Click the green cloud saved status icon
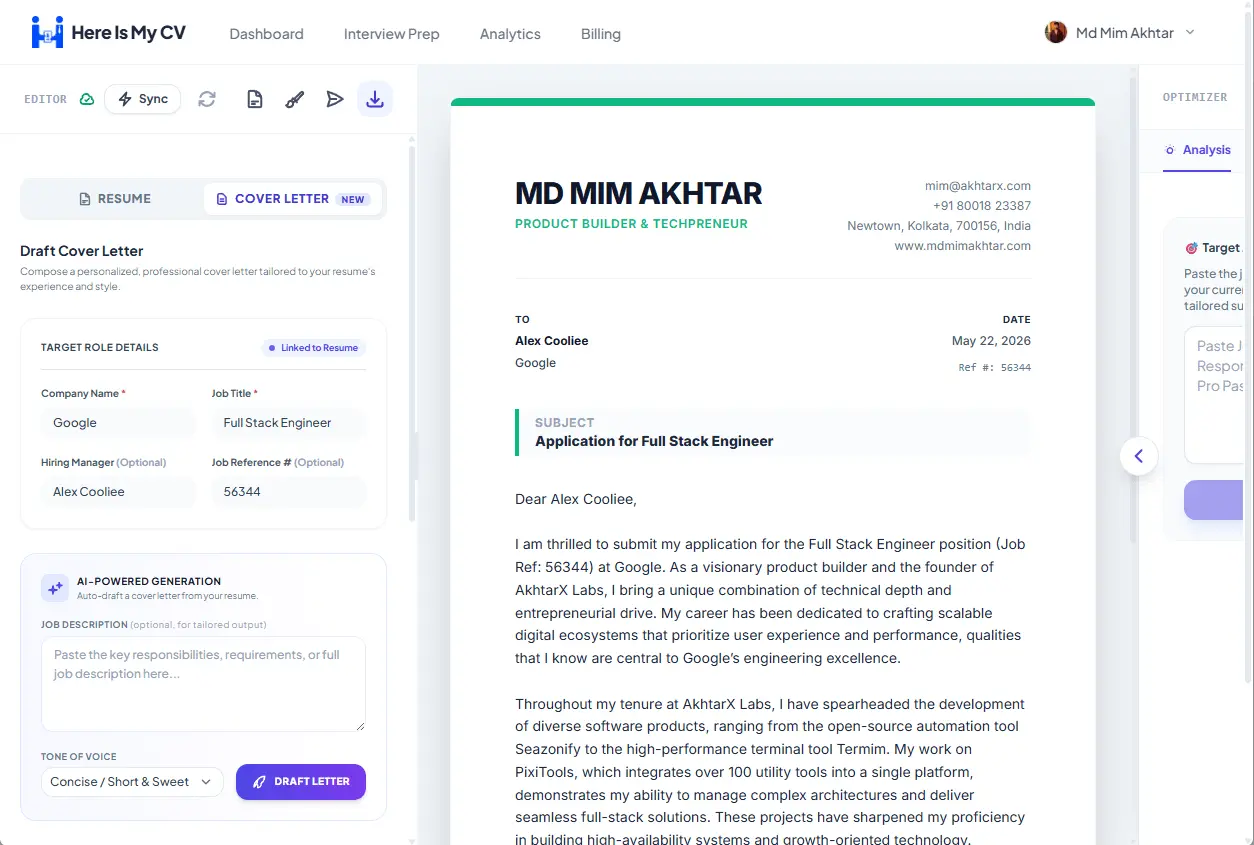This screenshot has height=845, width=1254. pyautogui.click(x=87, y=99)
